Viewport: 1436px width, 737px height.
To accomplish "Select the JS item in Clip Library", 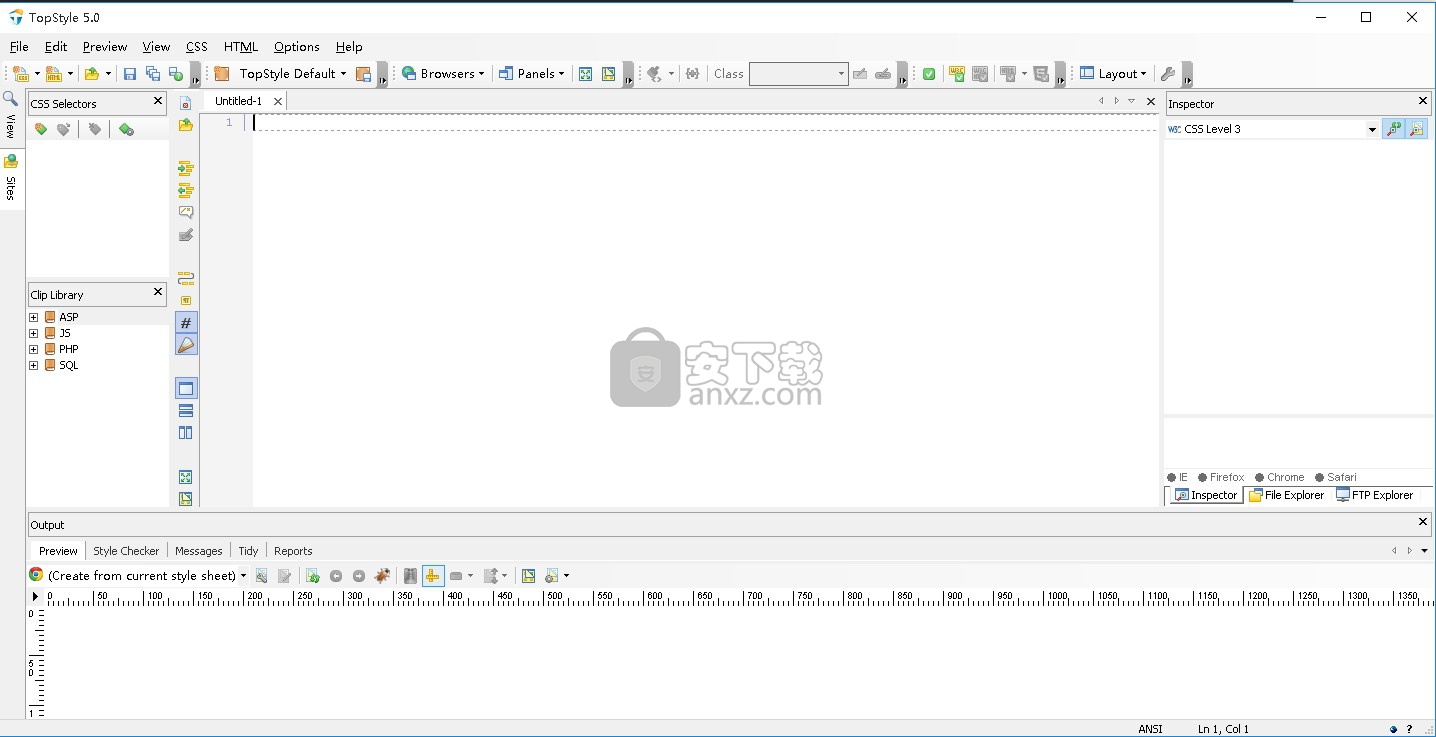I will pos(64,333).
